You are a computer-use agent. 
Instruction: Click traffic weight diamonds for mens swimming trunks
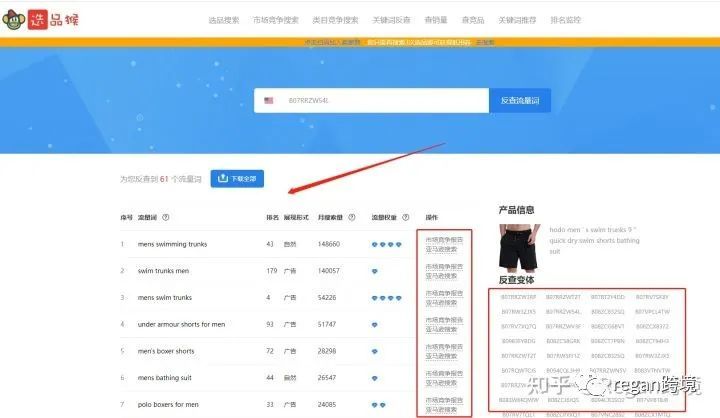(387, 244)
